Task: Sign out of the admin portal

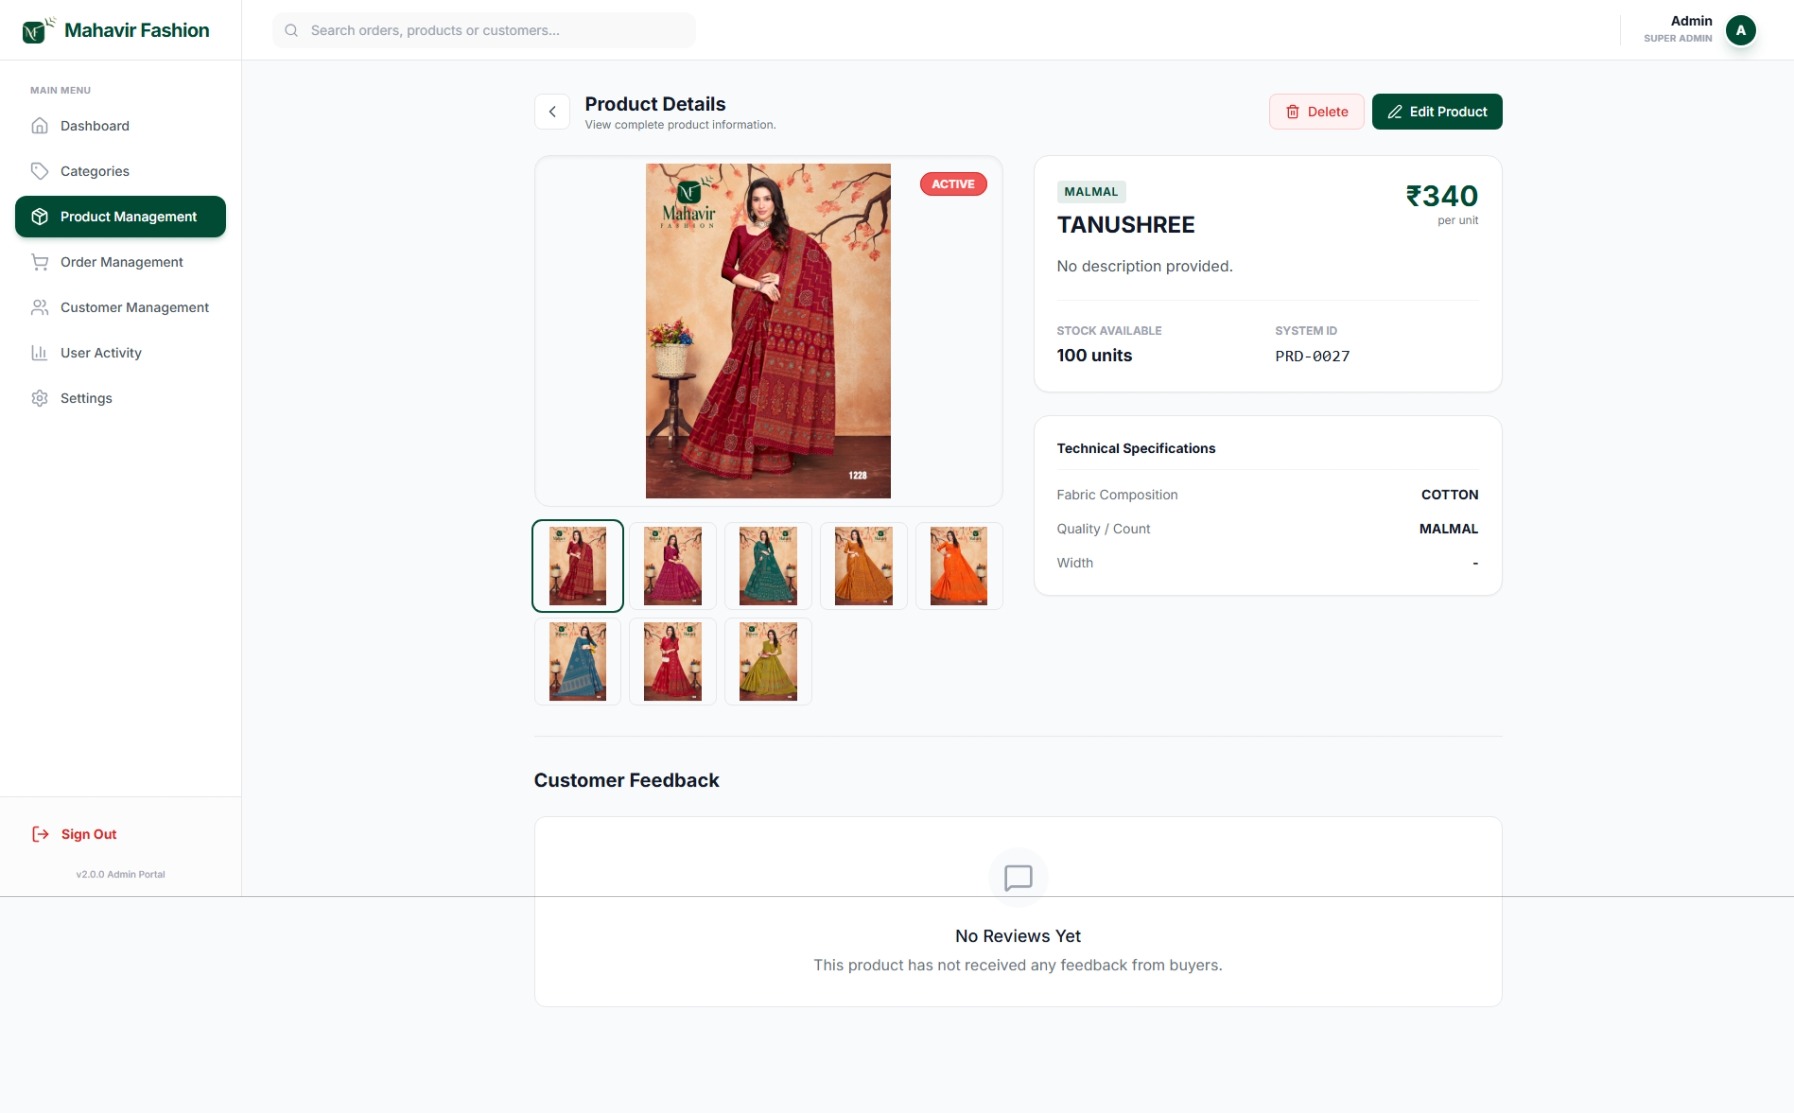Action: point(76,834)
